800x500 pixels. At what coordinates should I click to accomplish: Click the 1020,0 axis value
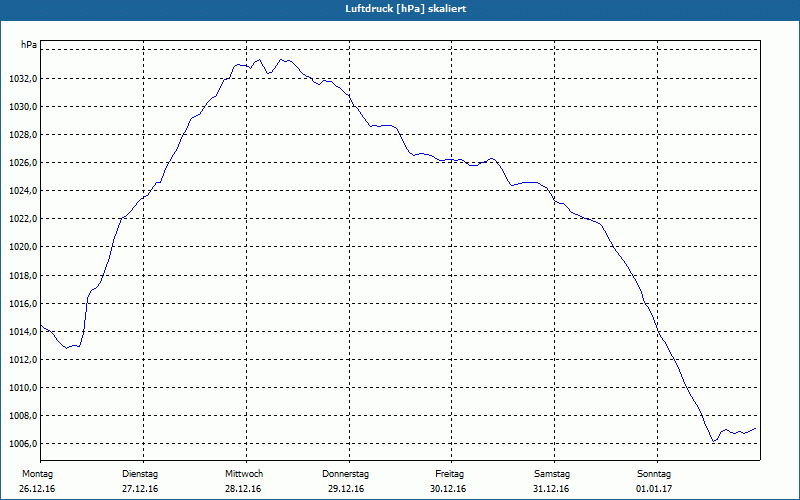point(21,247)
